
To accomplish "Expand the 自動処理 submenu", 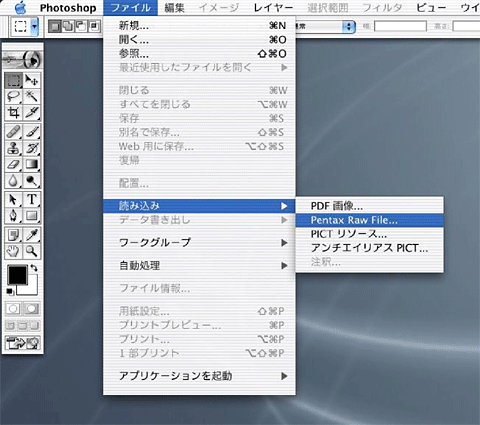I will pos(199,266).
